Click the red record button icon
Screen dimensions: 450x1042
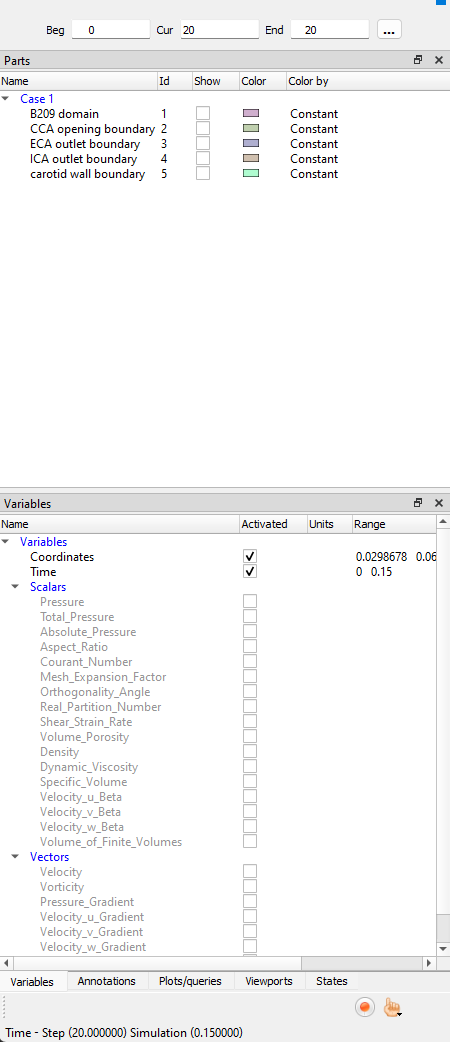point(364,1007)
